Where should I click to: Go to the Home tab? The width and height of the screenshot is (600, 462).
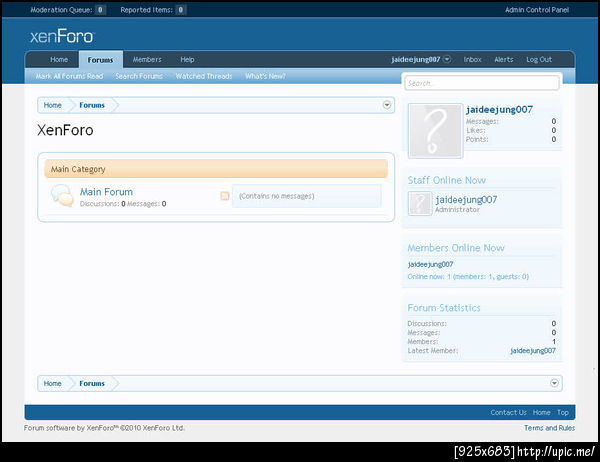point(59,60)
